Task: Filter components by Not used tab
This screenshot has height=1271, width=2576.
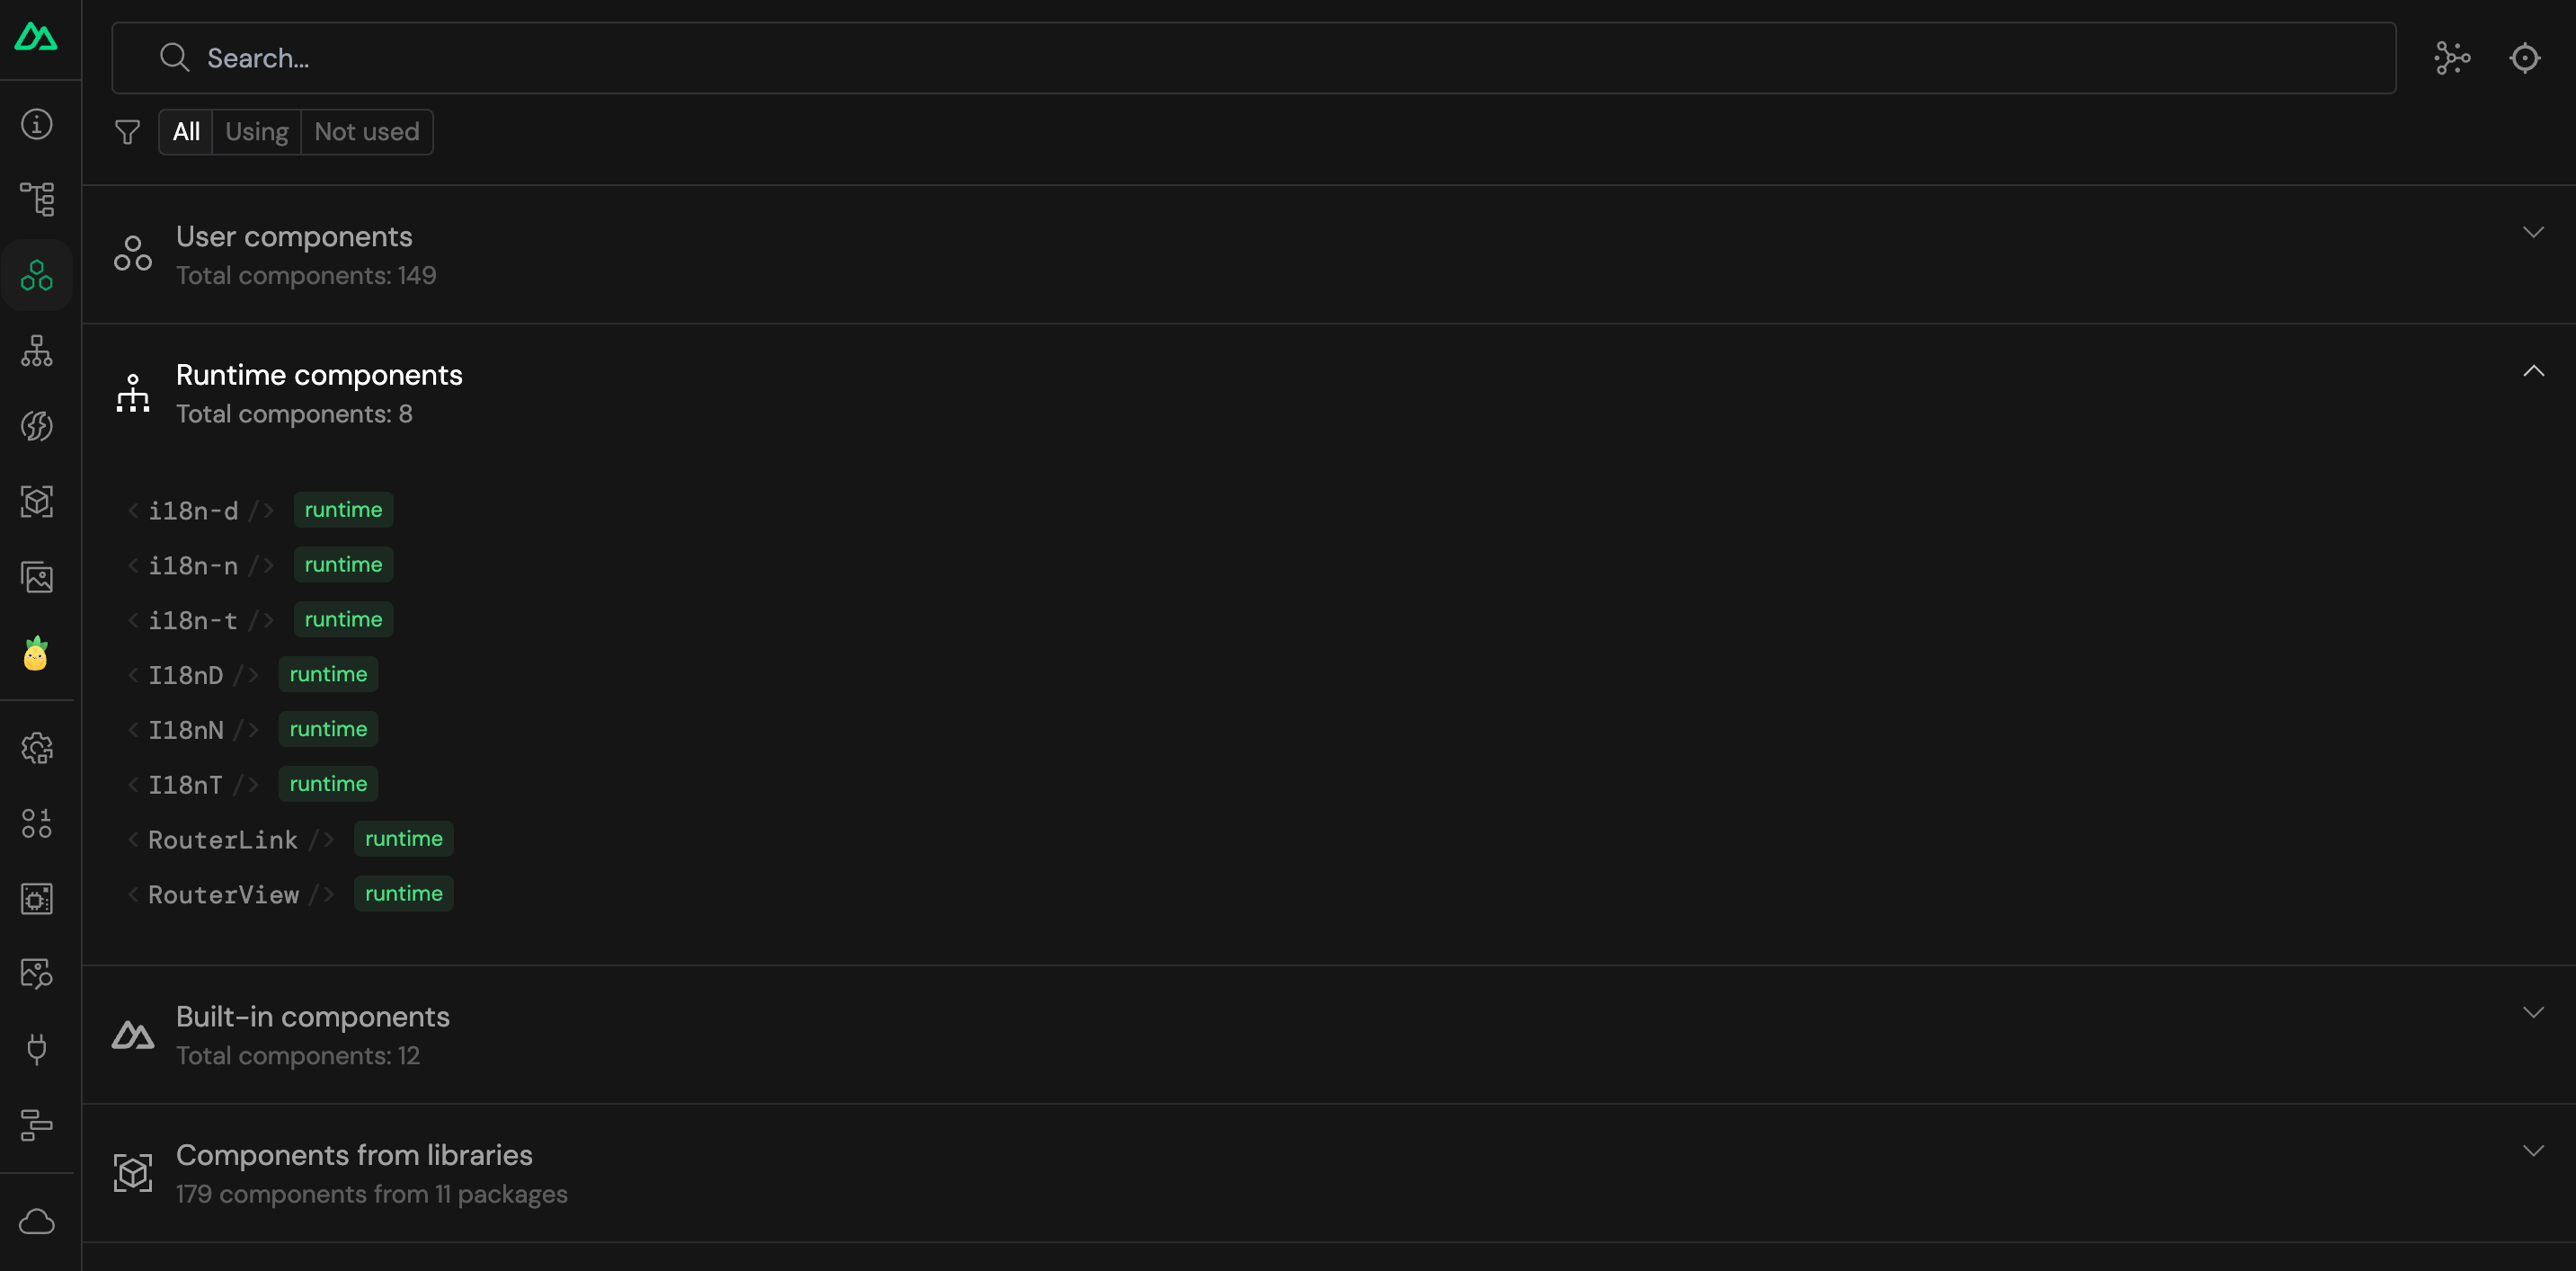Action: click(x=367, y=131)
